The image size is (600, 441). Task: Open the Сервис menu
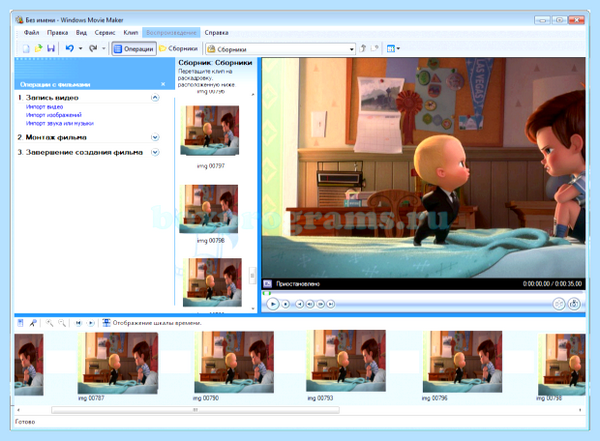pyautogui.click(x=105, y=33)
